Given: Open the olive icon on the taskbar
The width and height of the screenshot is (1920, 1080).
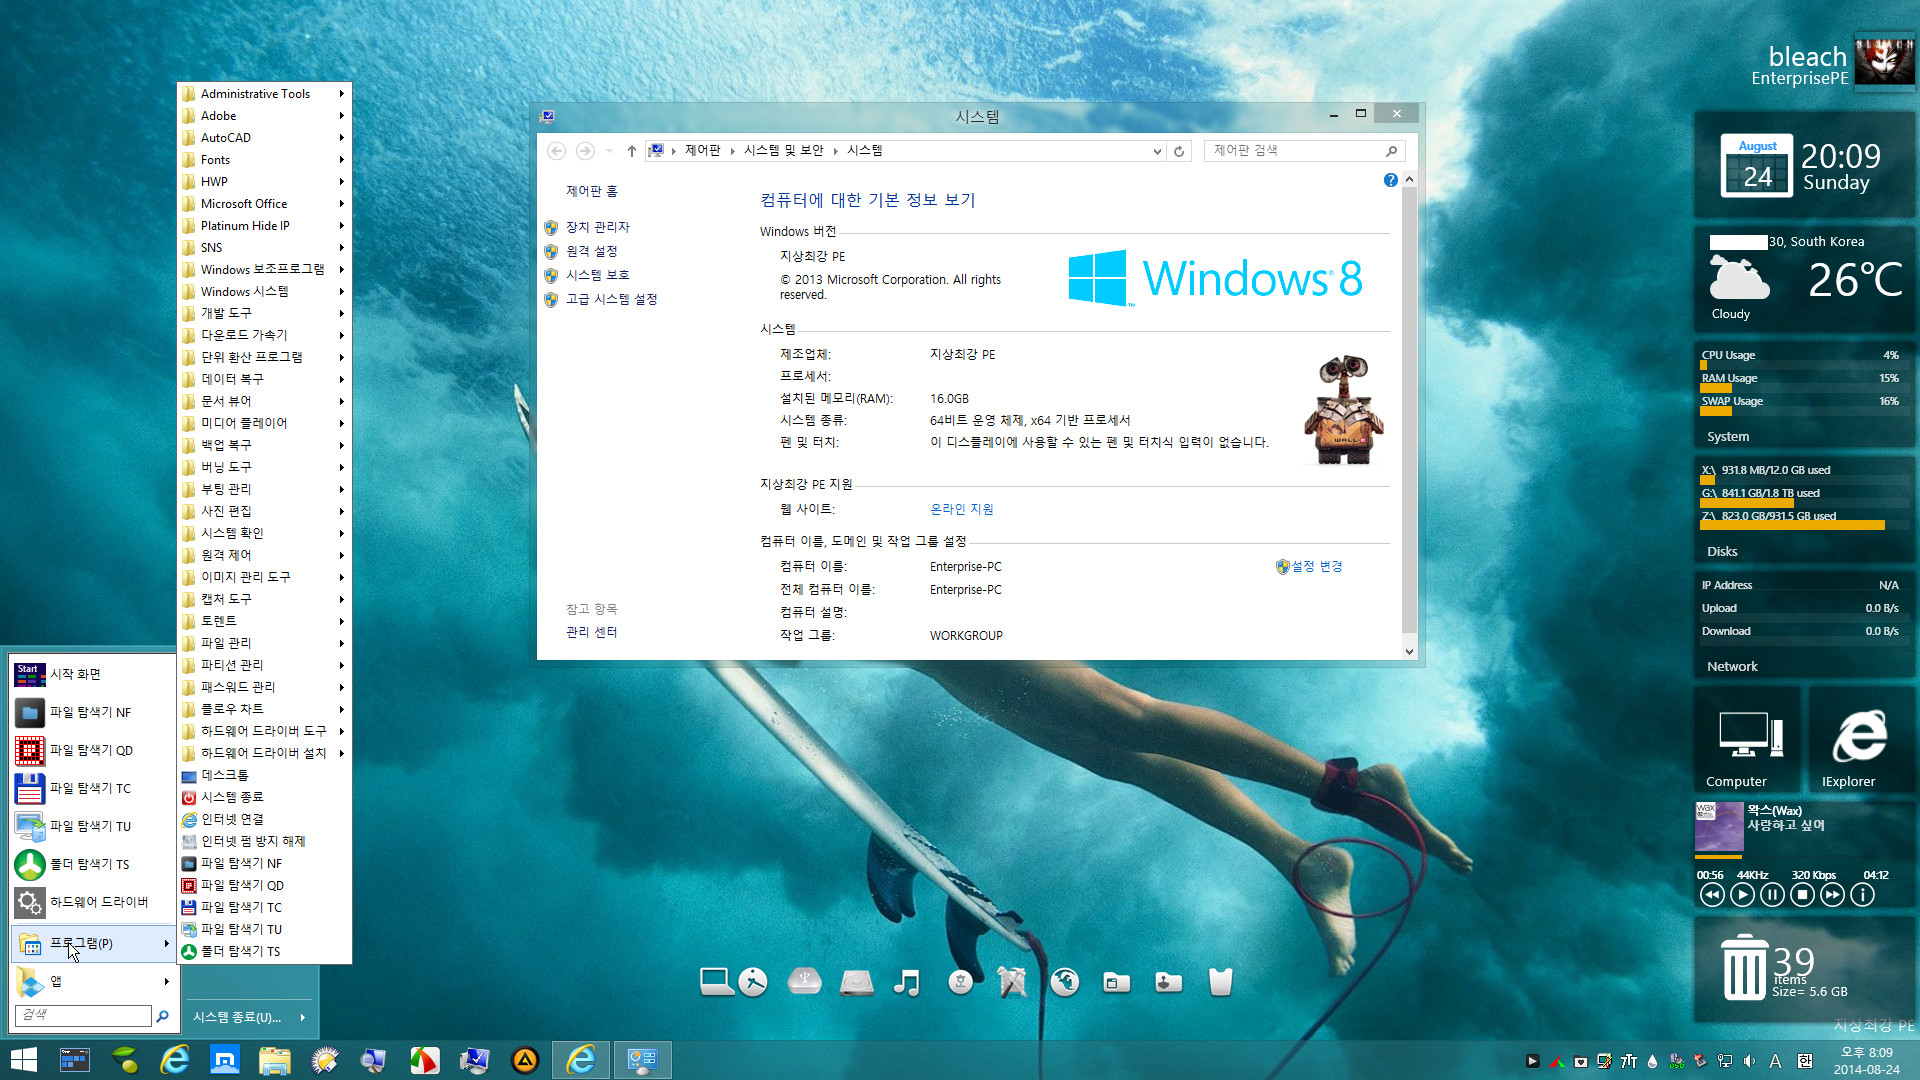Looking at the screenshot, I should (125, 1060).
